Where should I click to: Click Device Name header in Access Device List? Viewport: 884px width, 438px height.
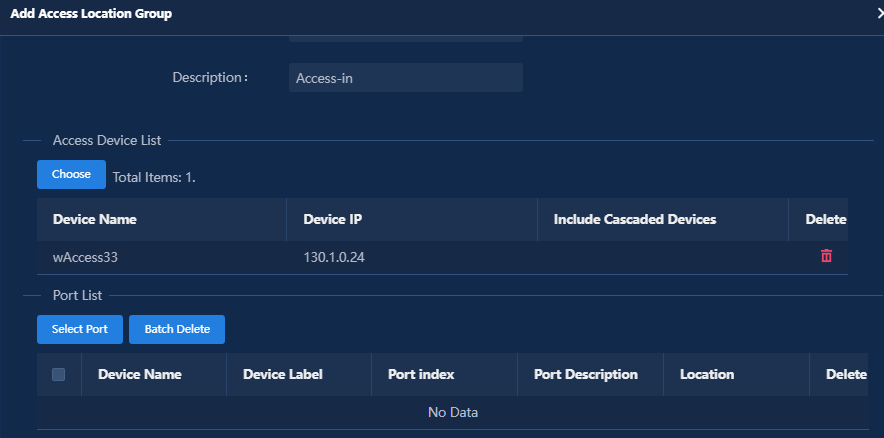point(95,219)
